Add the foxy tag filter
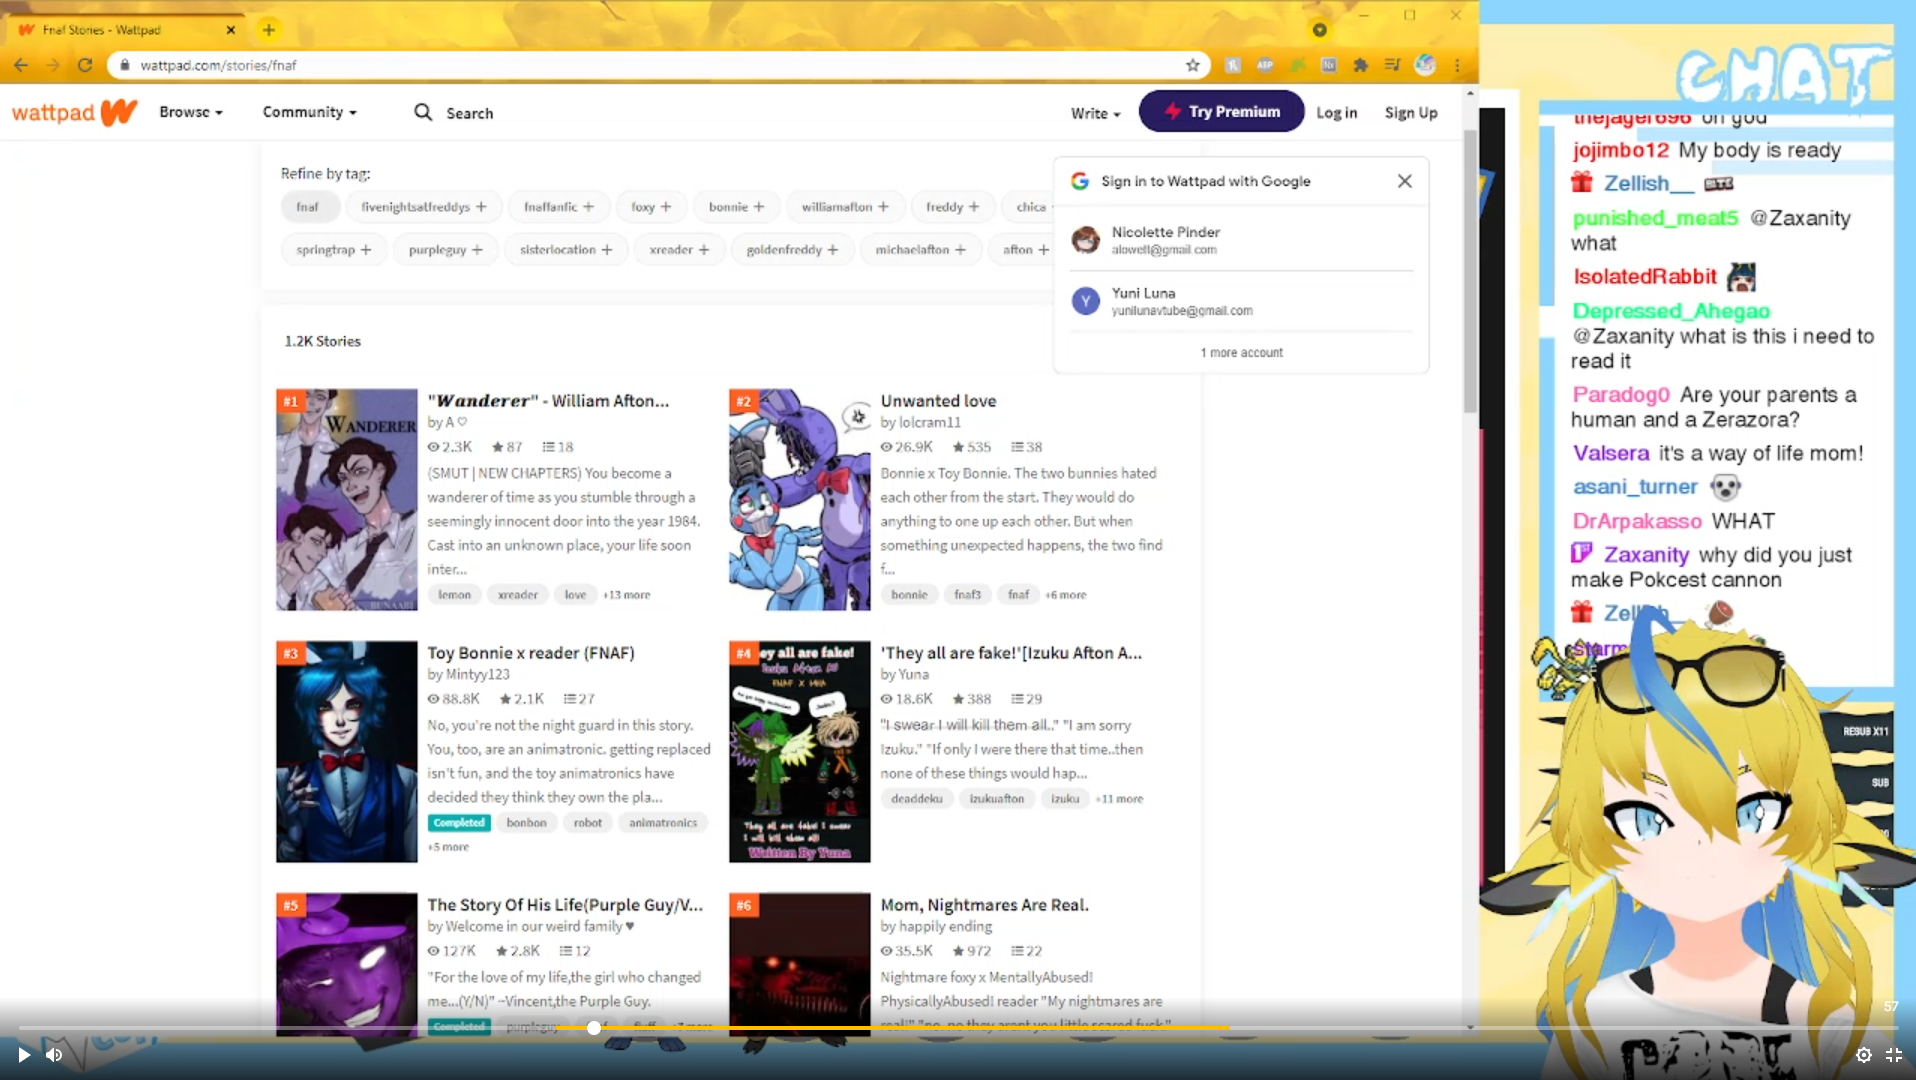The width and height of the screenshot is (1916, 1080). tap(651, 207)
